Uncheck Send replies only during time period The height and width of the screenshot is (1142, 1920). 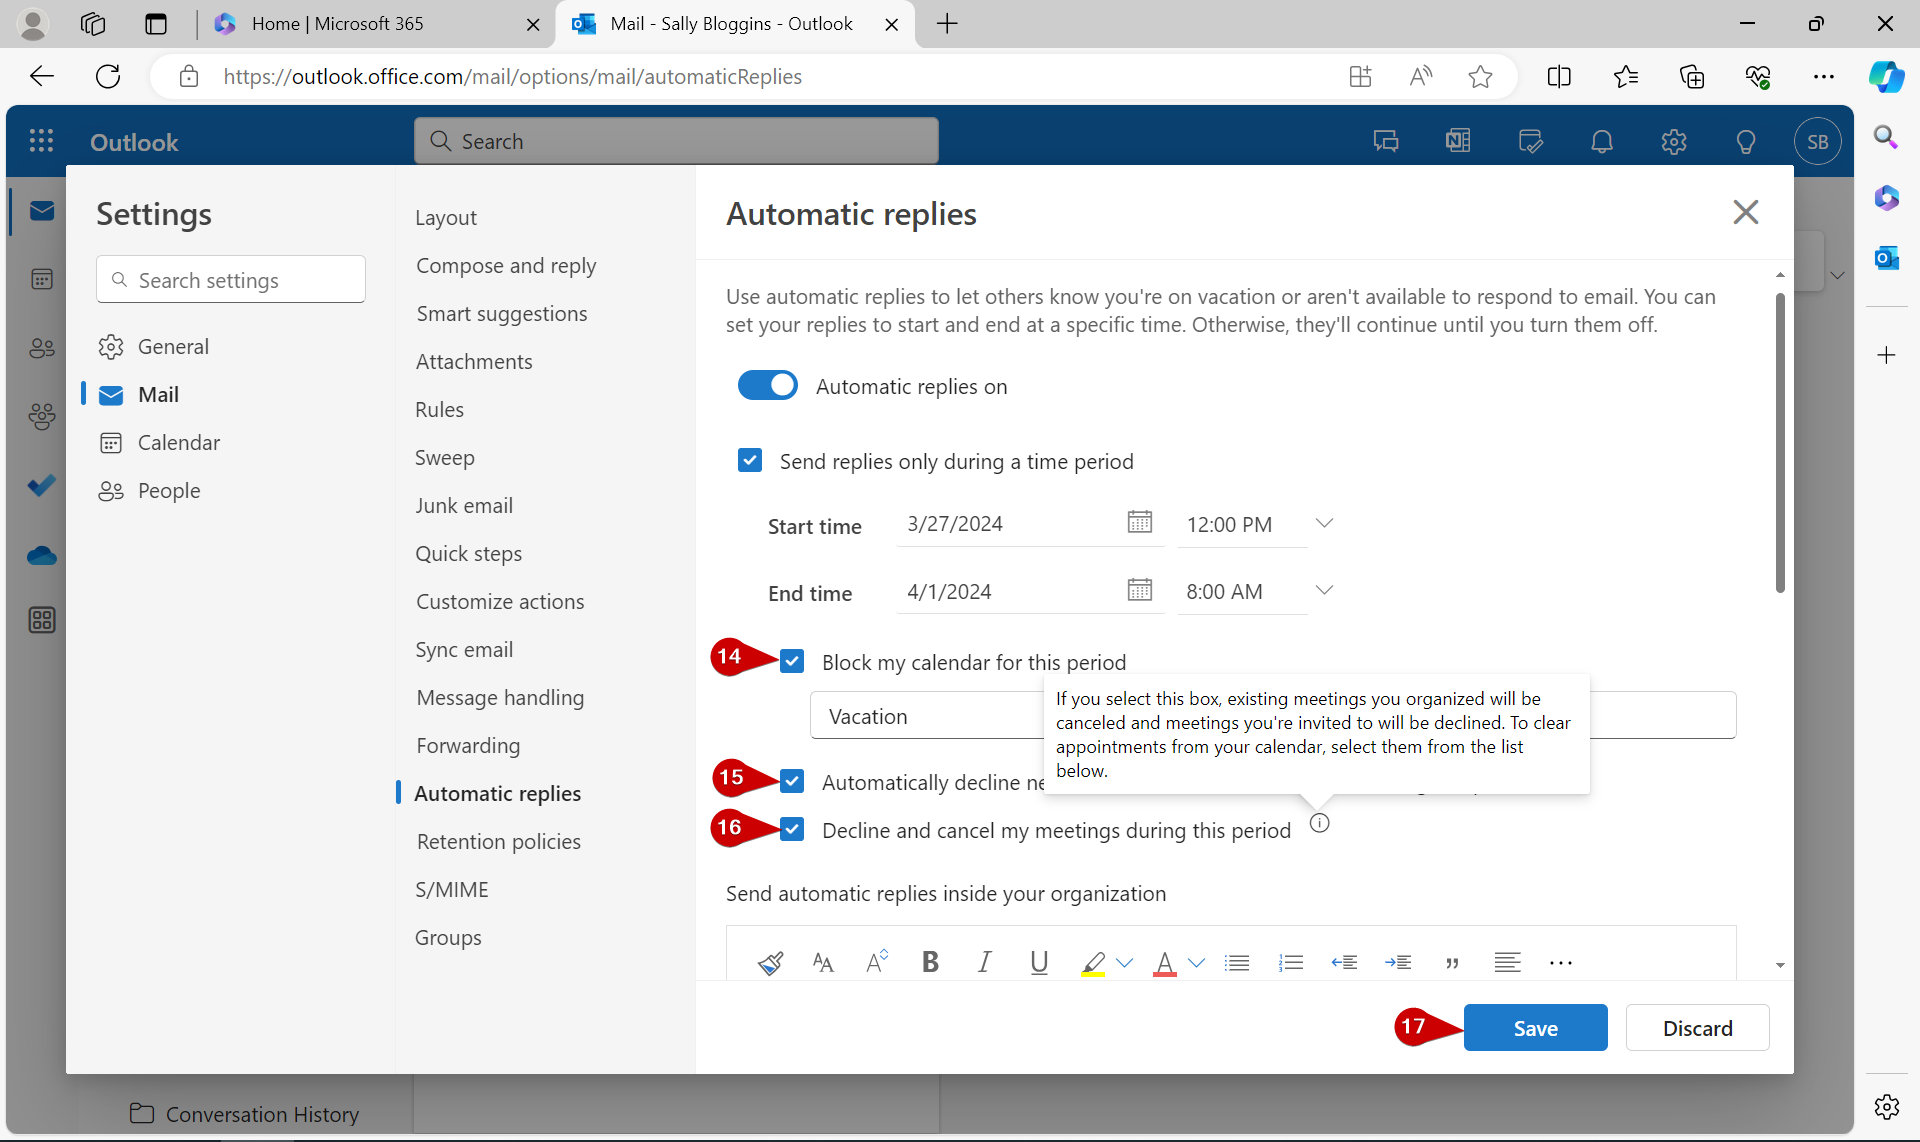(750, 460)
